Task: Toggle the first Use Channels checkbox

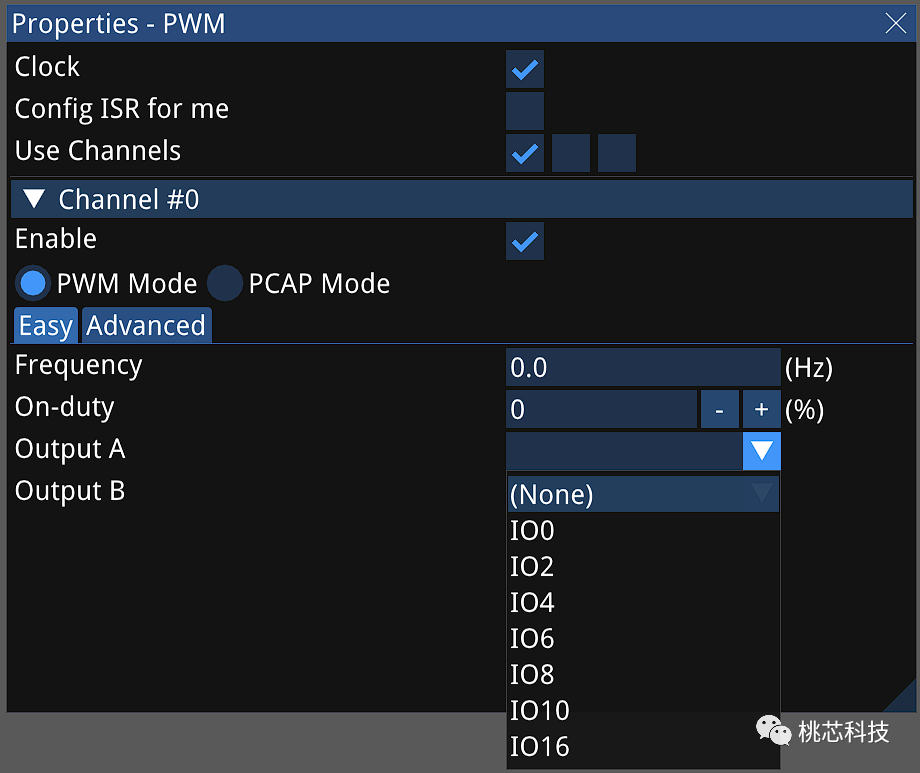Action: [525, 154]
